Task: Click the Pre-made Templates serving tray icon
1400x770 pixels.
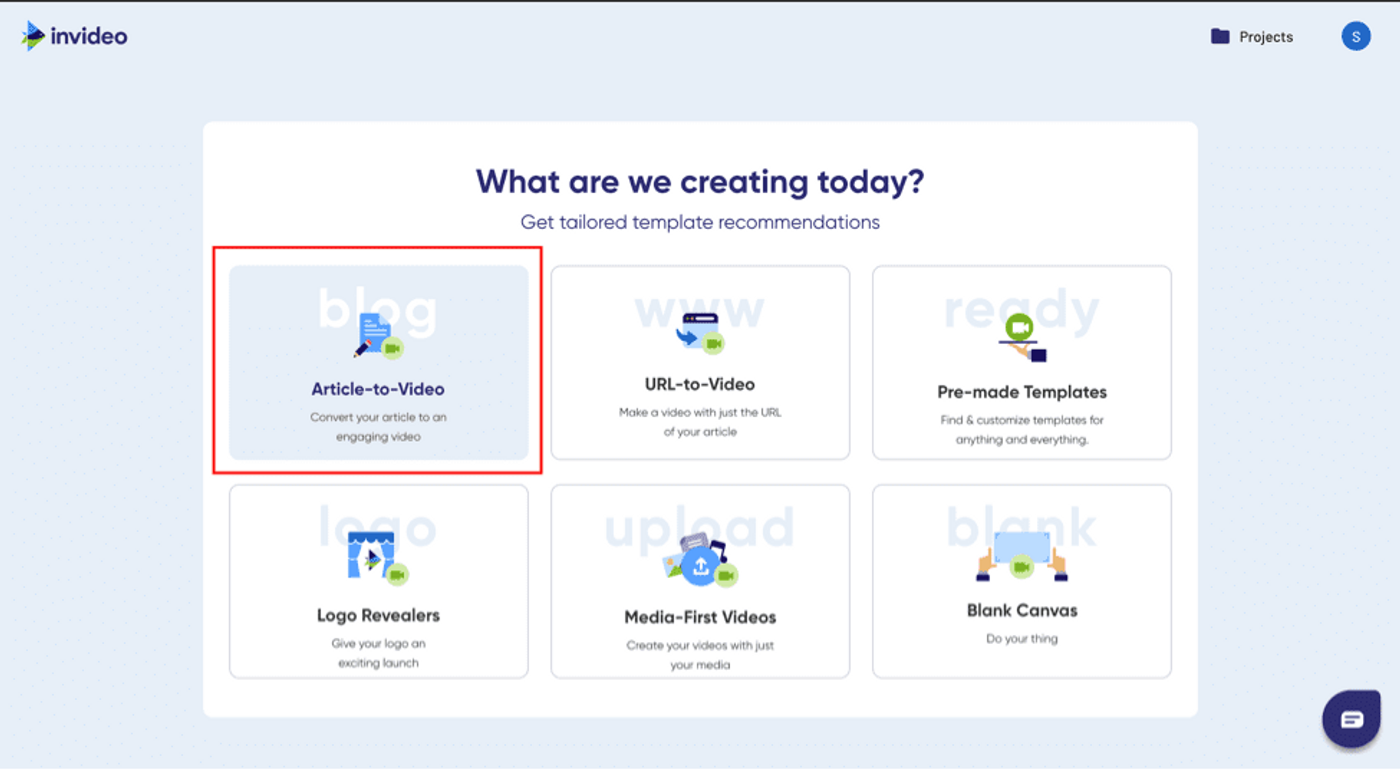Action: coord(1022,338)
